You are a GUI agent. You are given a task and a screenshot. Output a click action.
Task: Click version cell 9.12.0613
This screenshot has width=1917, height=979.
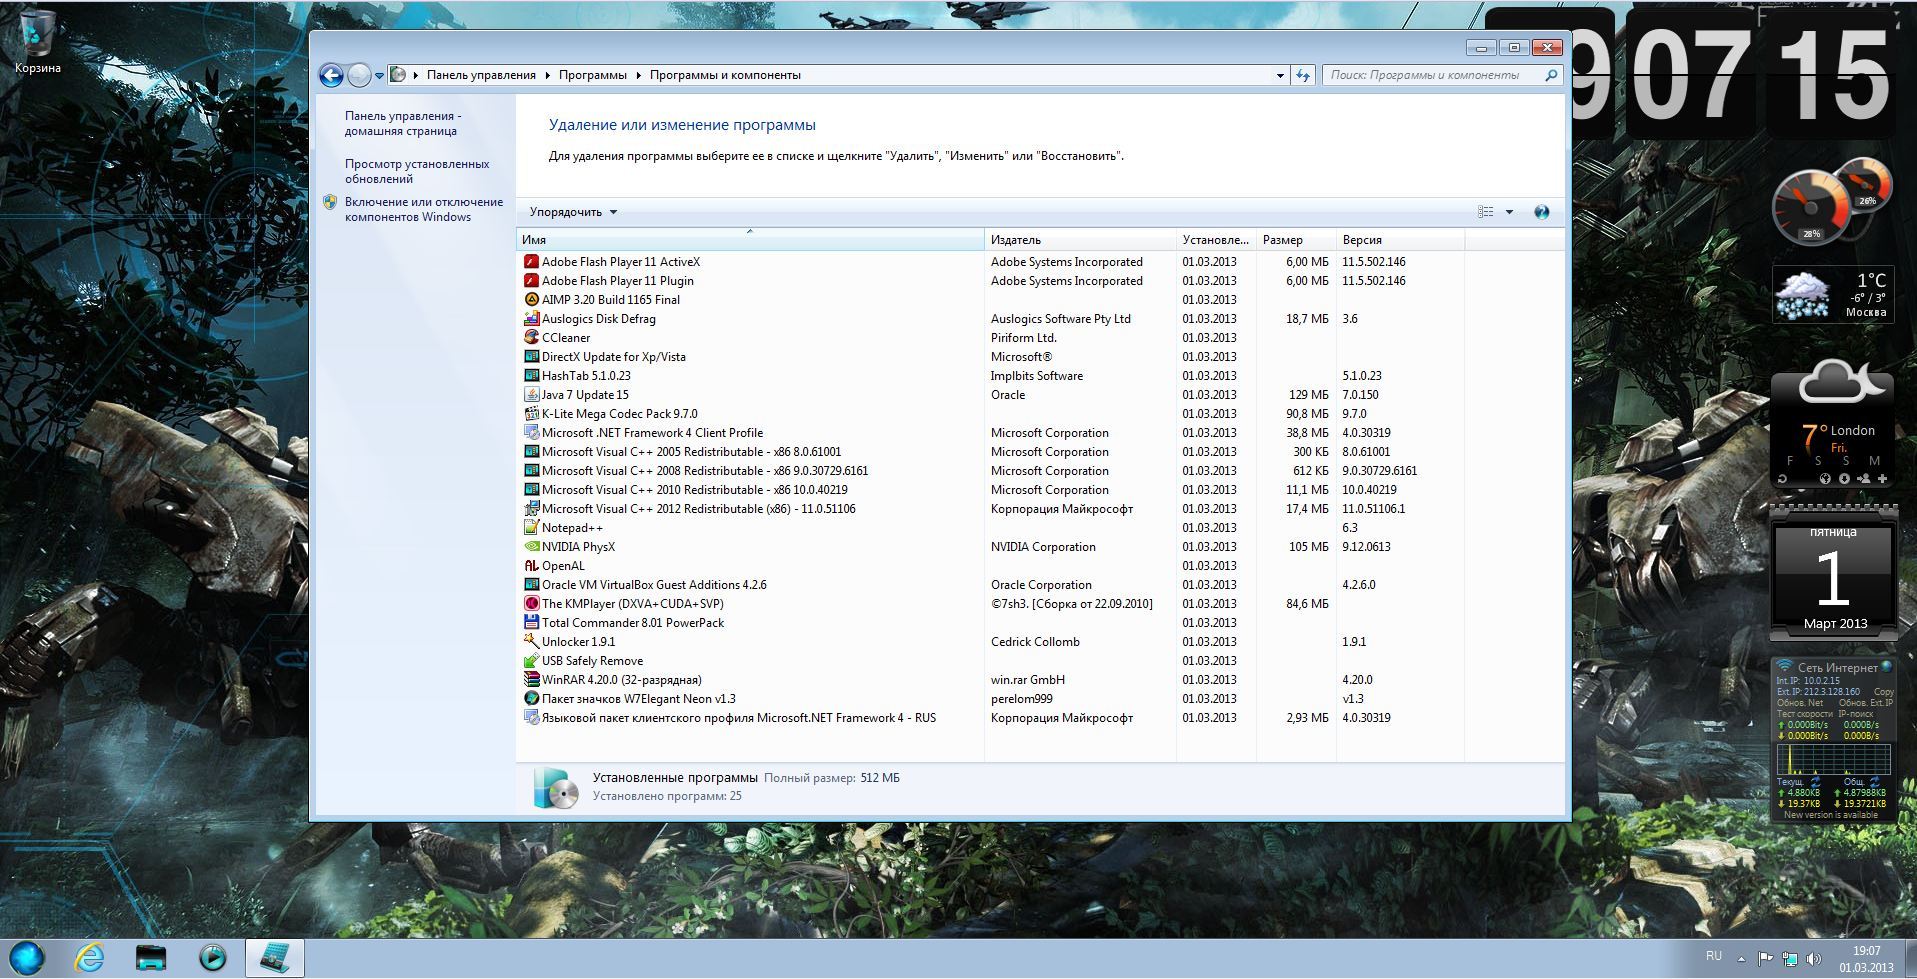[x=1366, y=547]
